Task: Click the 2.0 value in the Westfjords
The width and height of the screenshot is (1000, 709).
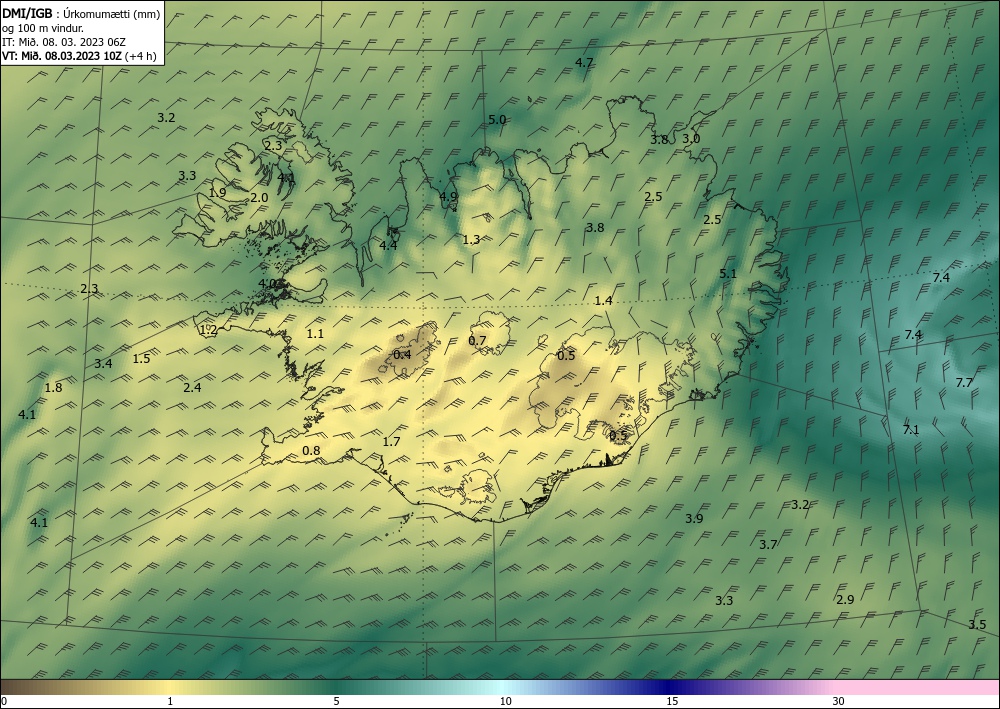Action: 259,198
